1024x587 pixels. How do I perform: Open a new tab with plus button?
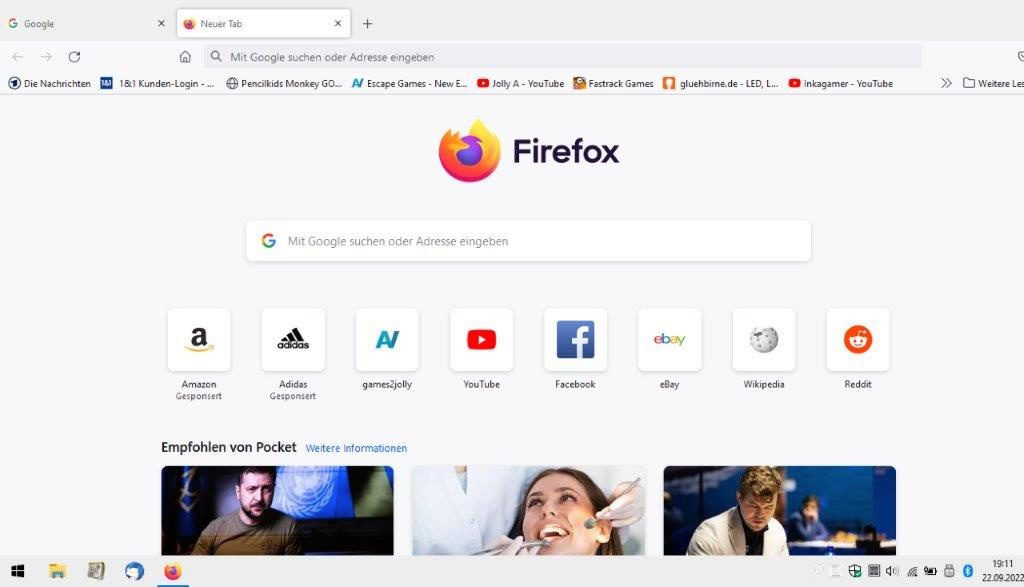(x=367, y=24)
